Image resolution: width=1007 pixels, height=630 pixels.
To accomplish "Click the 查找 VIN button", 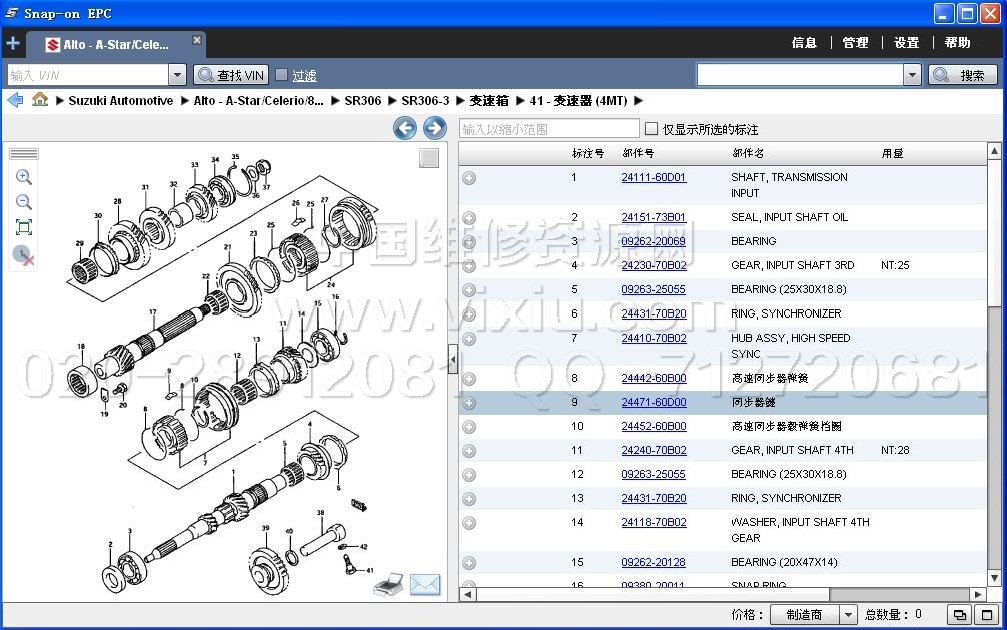I will coord(231,75).
